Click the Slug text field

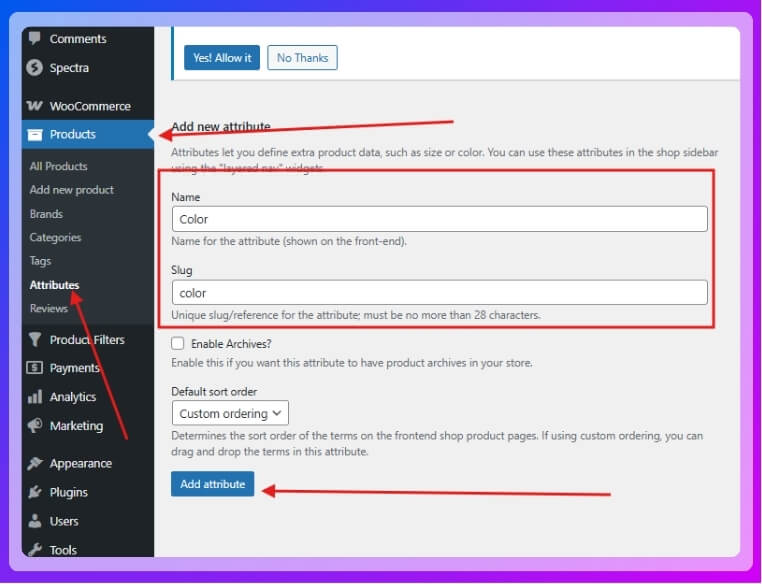point(439,293)
